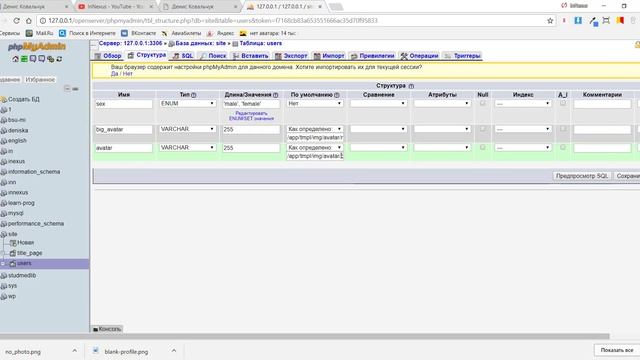Enable A_I checkbox for sex column

pyautogui.click(x=563, y=103)
